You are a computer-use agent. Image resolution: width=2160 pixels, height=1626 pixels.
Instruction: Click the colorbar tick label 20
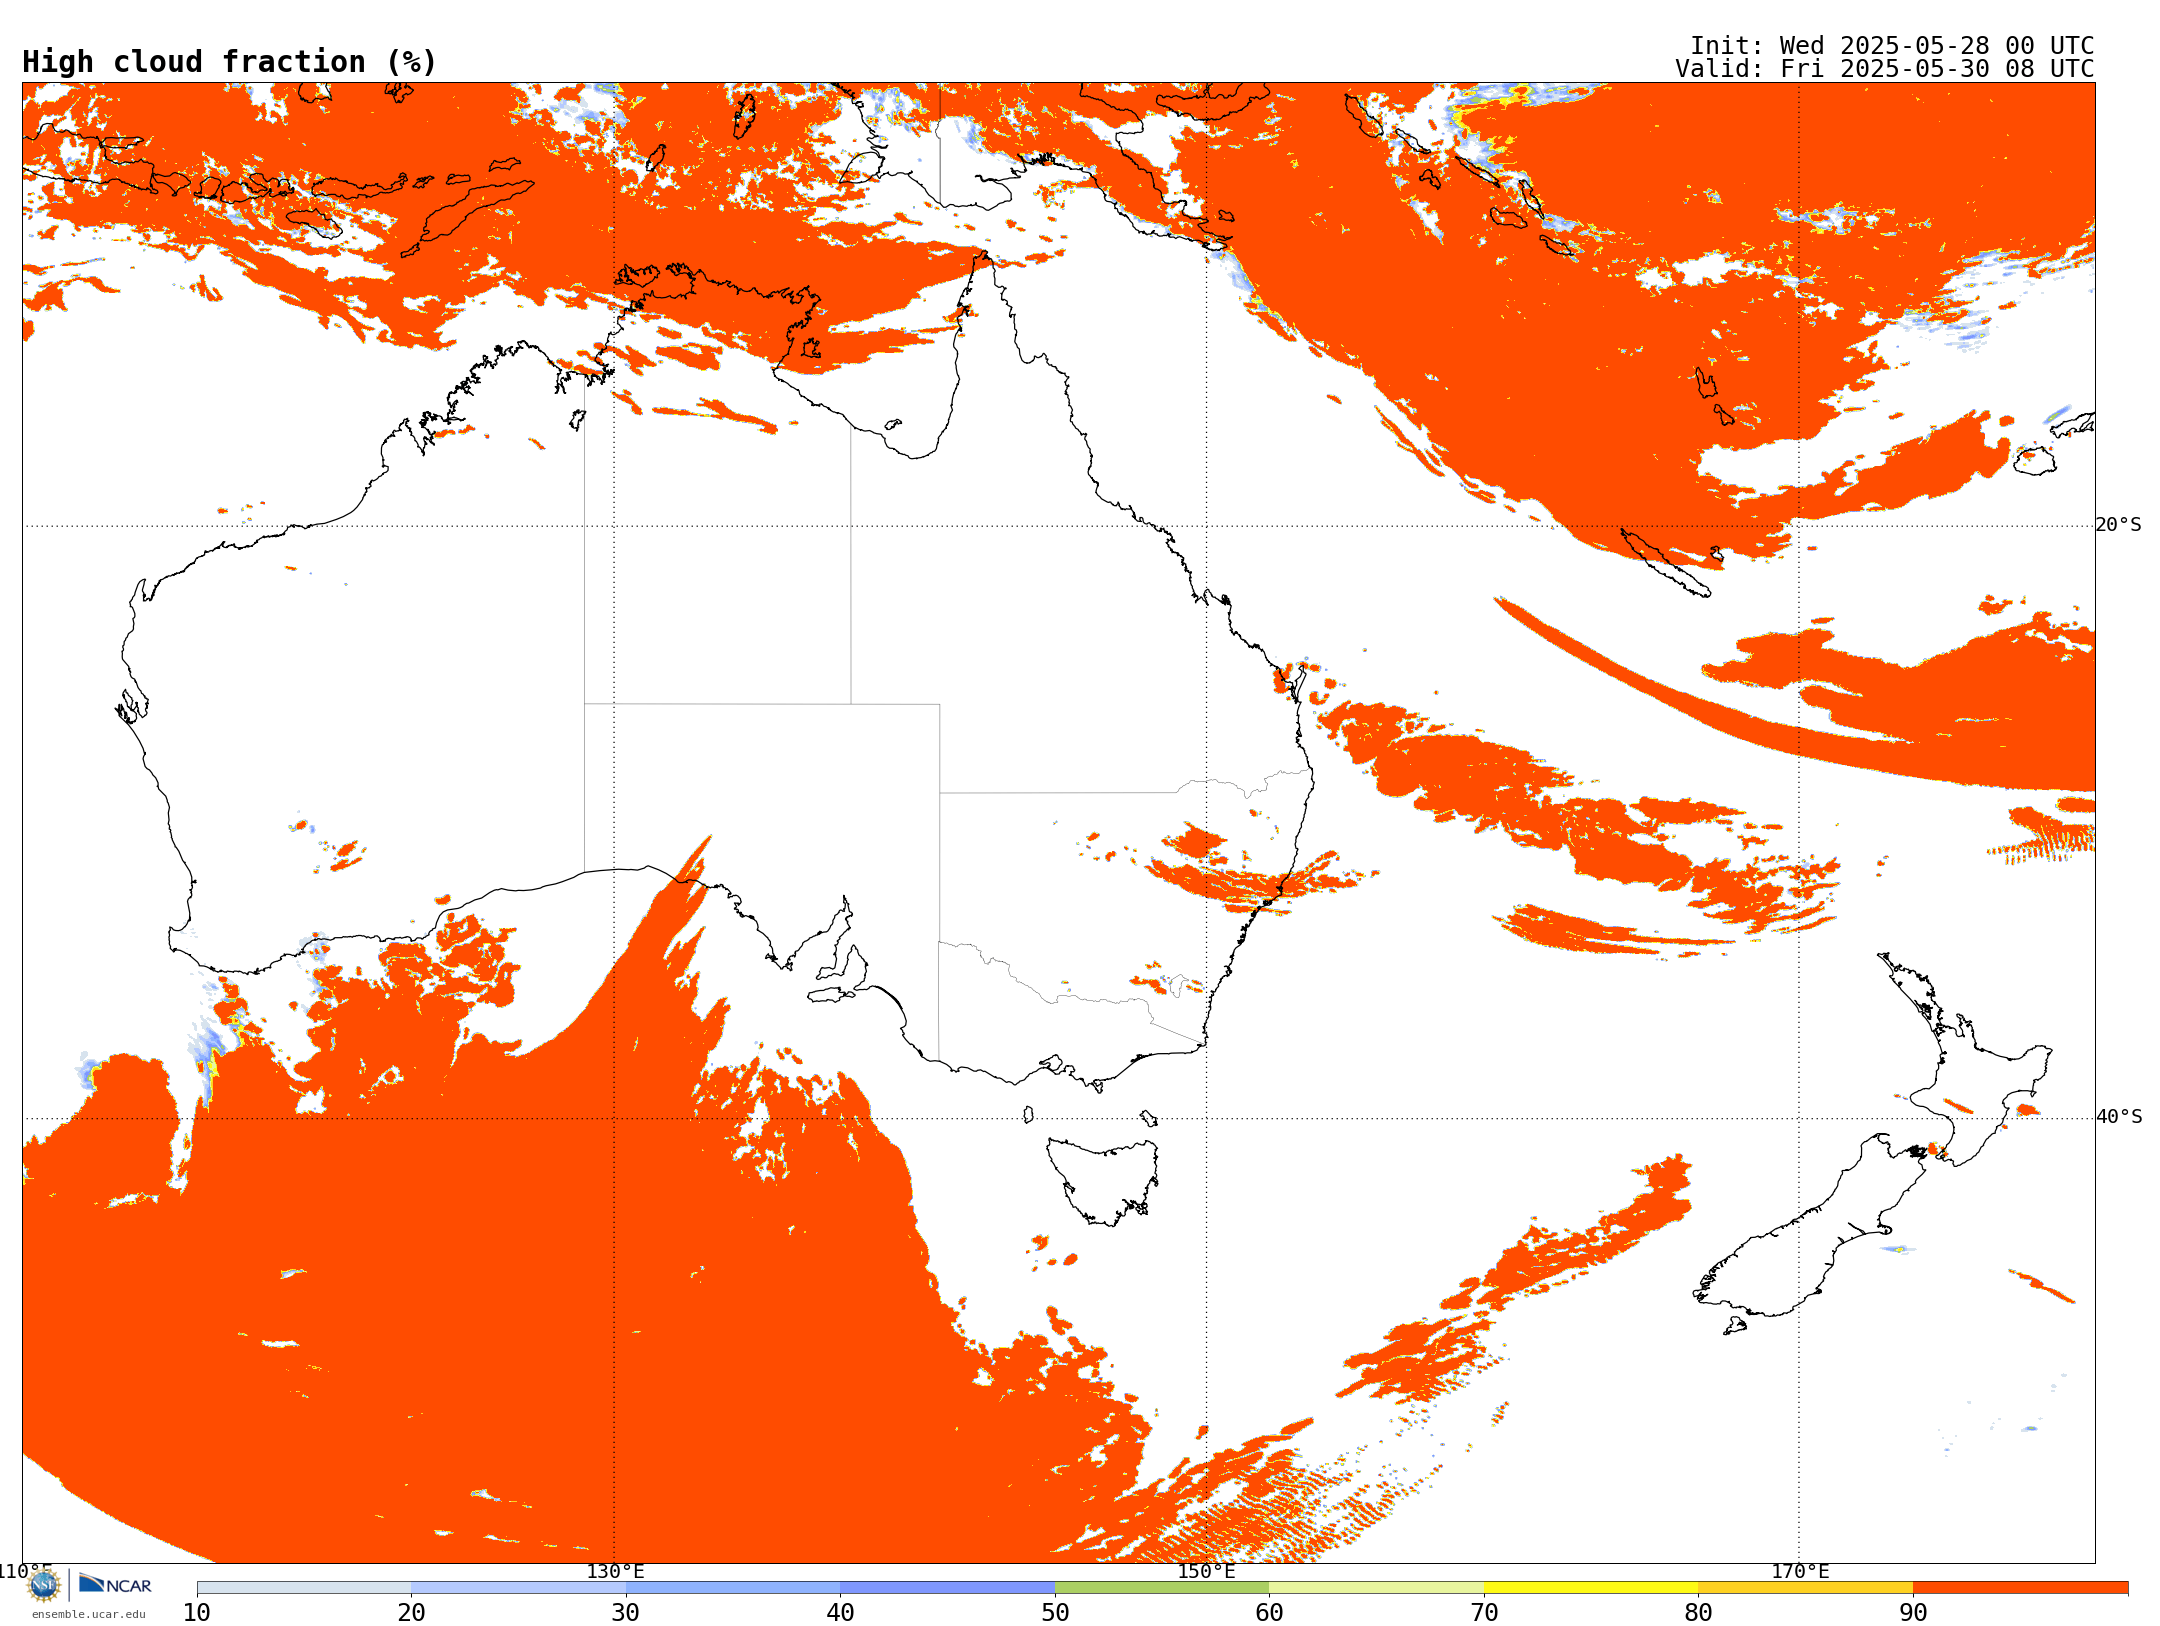coord(411,1613)
